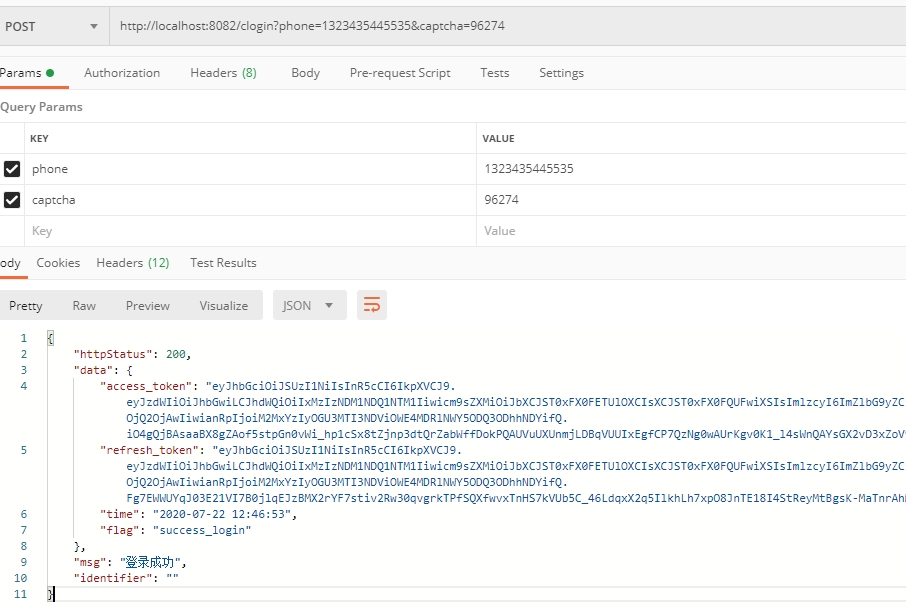This screenshot has height=604, width=906.
Task: Open request Headers (8) tab
Action: 223,73
